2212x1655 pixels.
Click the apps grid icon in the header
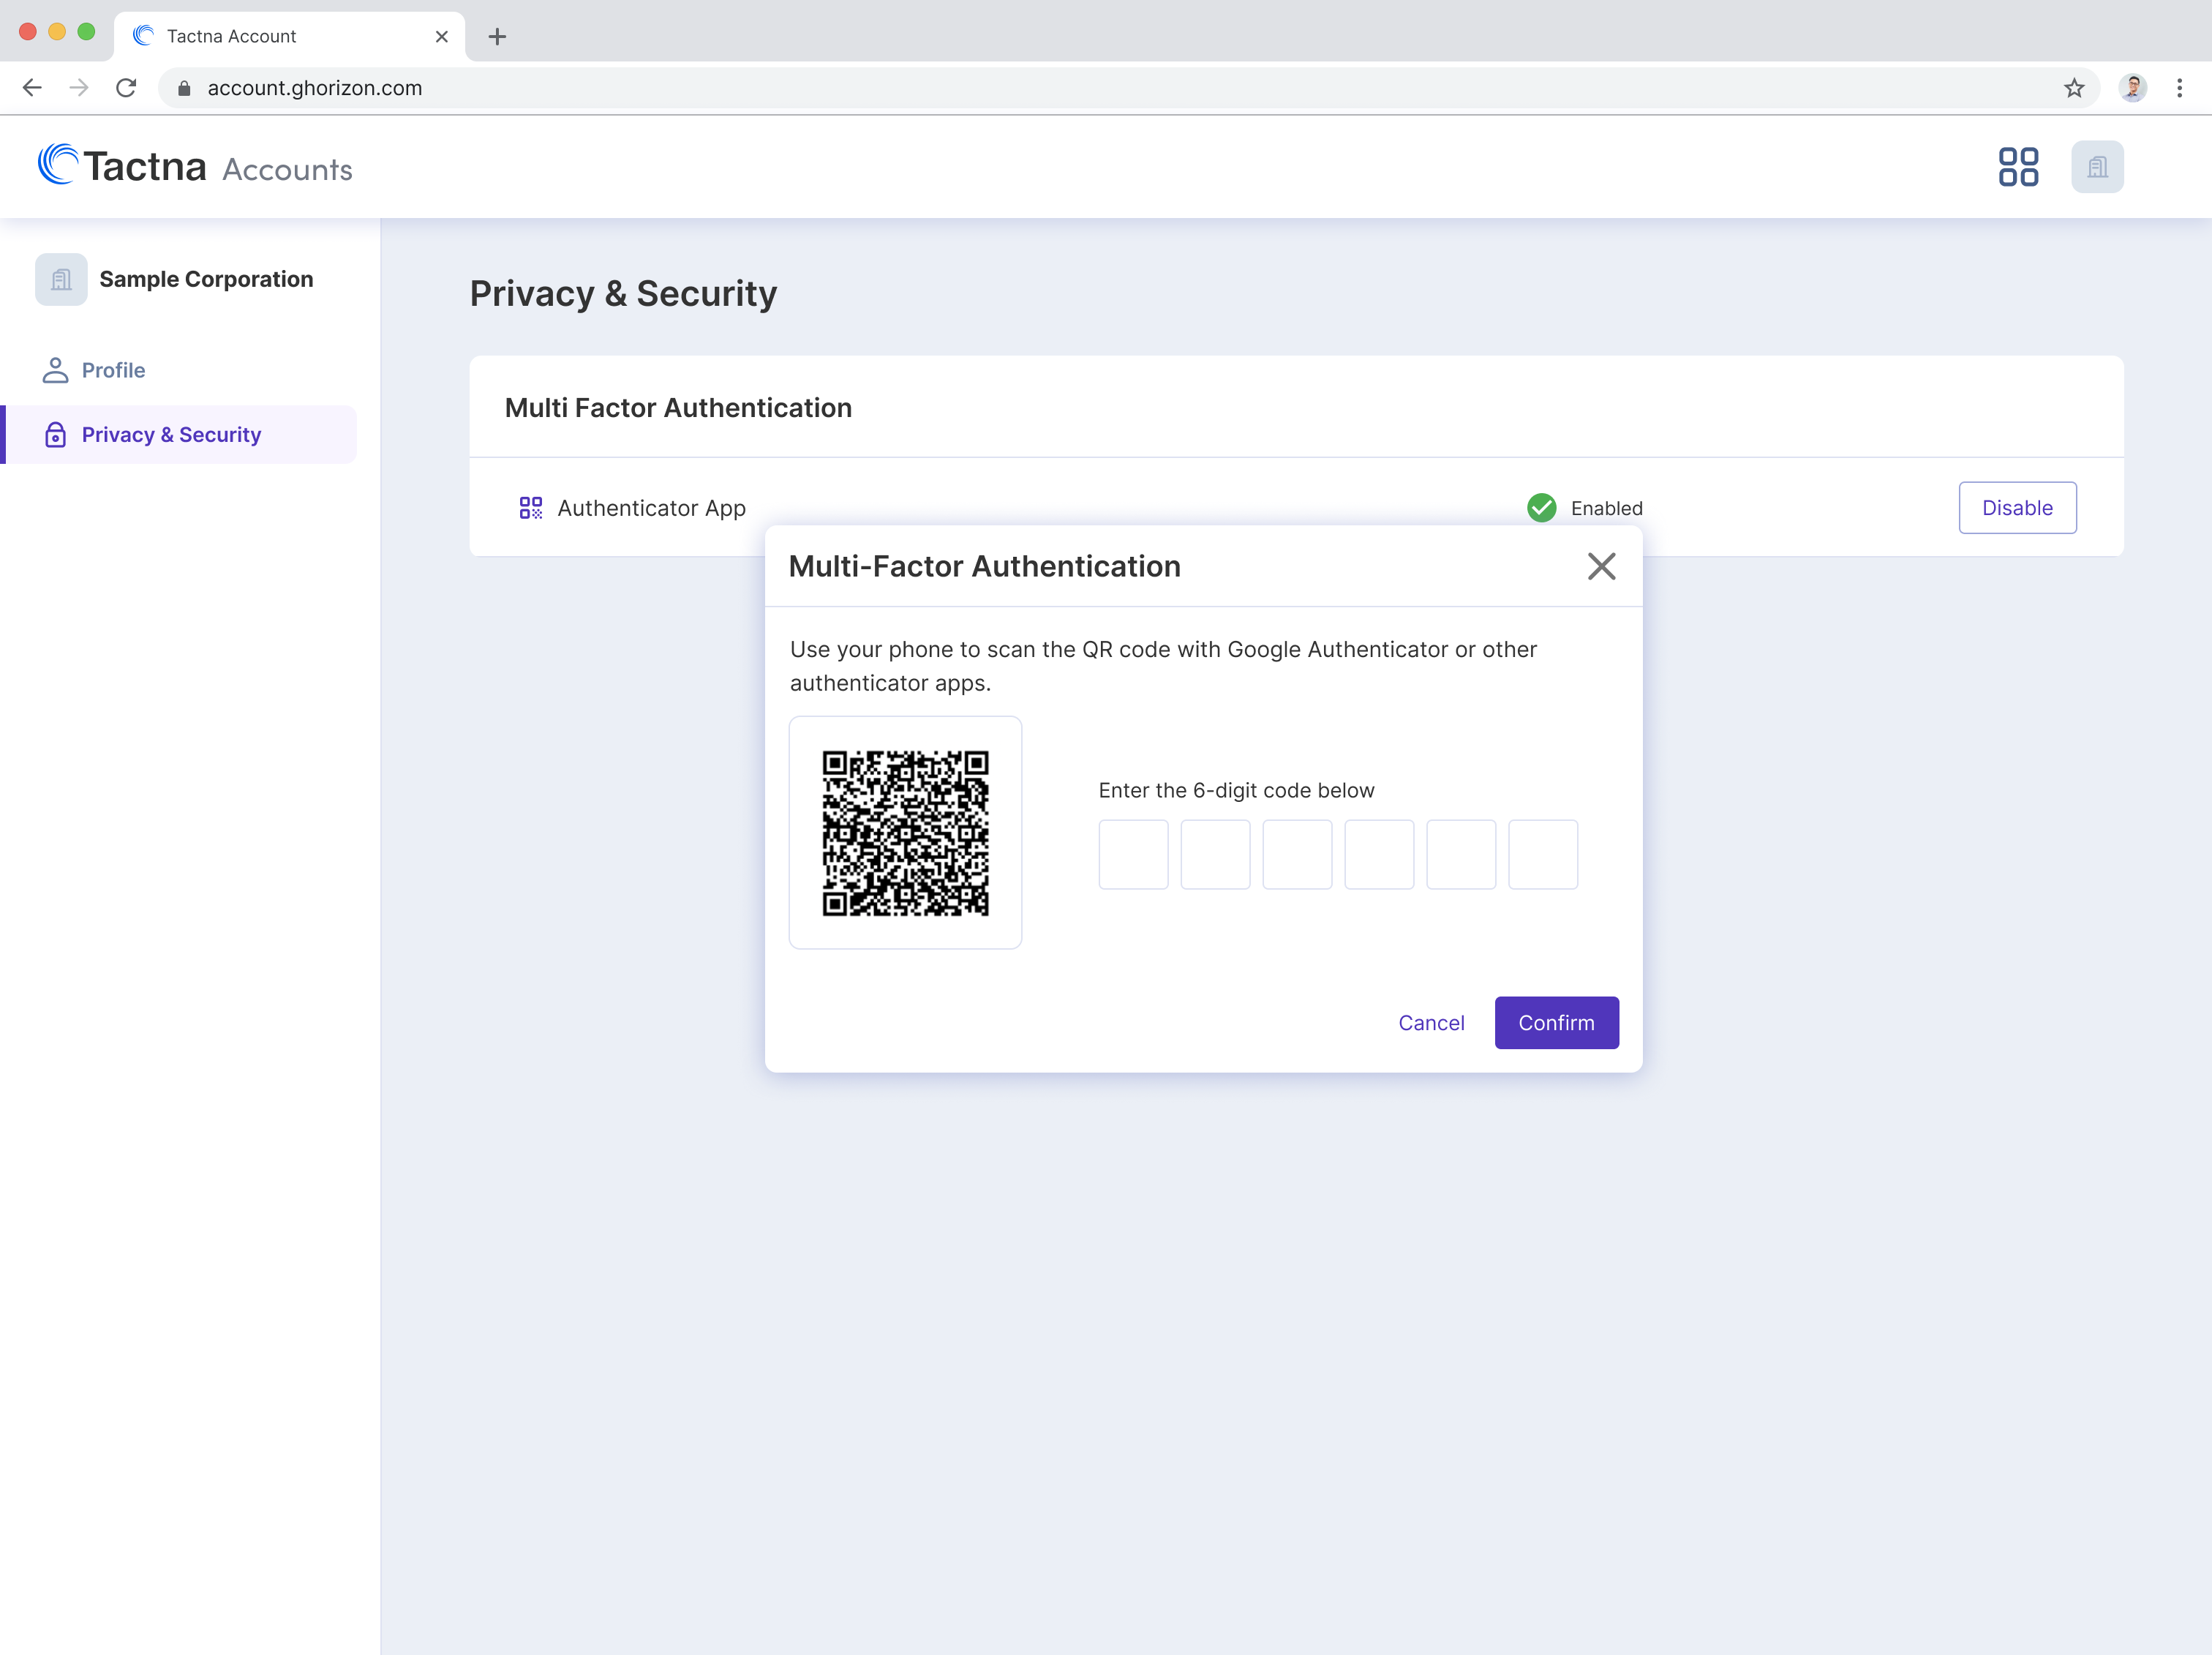(x=2018, y=166)
